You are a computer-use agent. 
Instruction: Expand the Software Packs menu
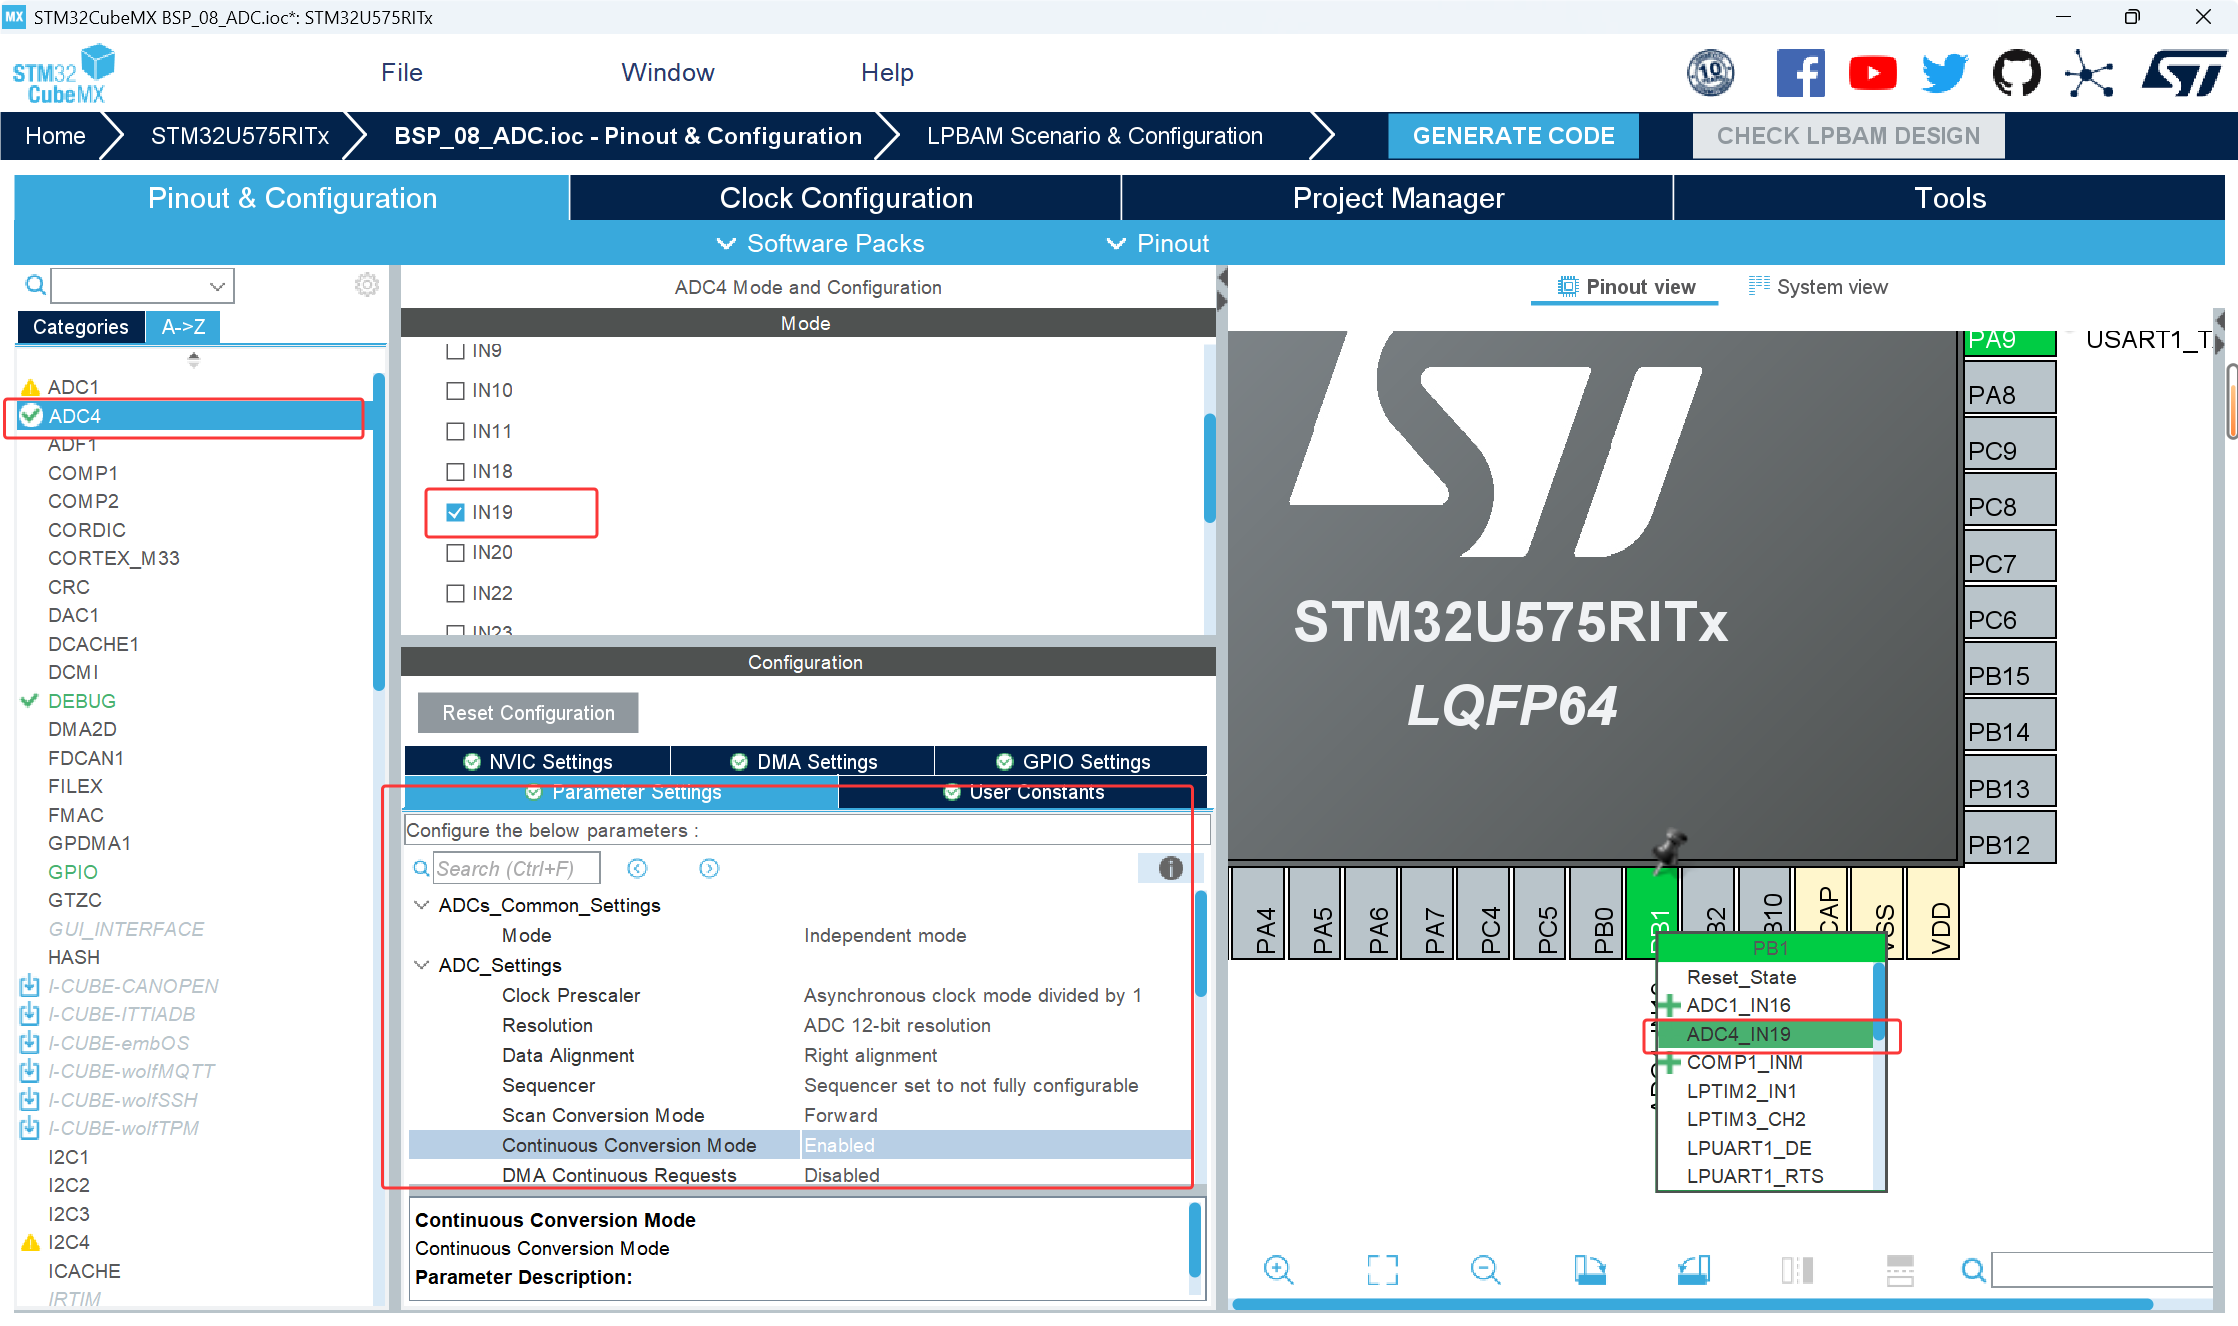(x=820, y=243)
